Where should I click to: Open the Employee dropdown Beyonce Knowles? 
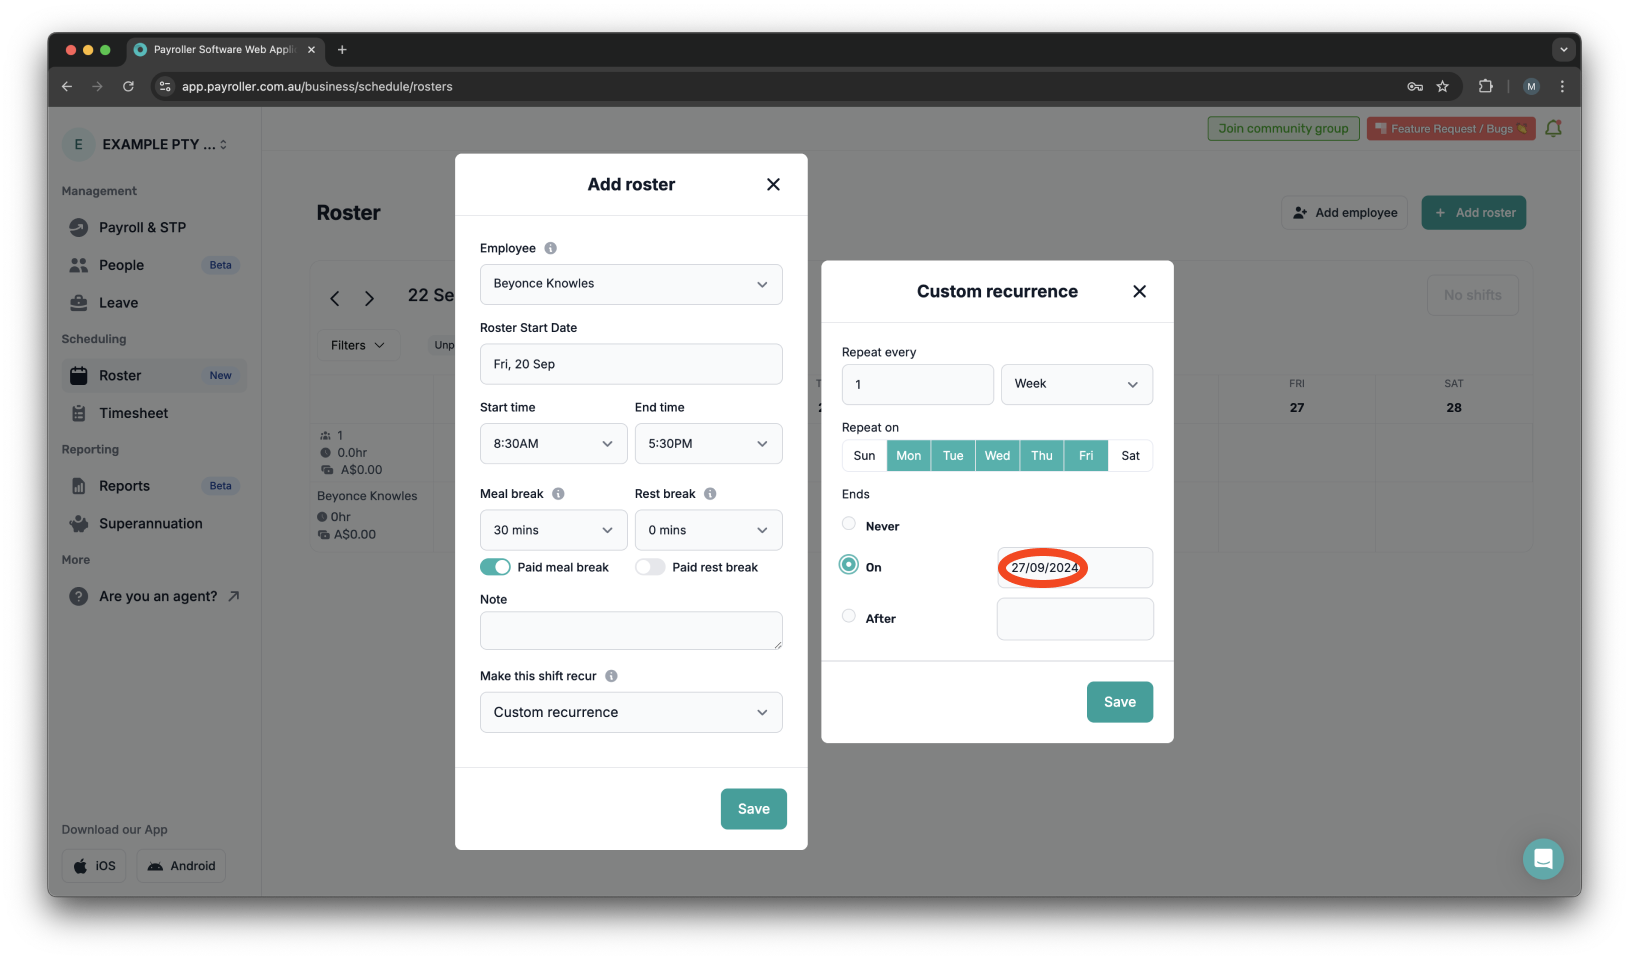631,284
